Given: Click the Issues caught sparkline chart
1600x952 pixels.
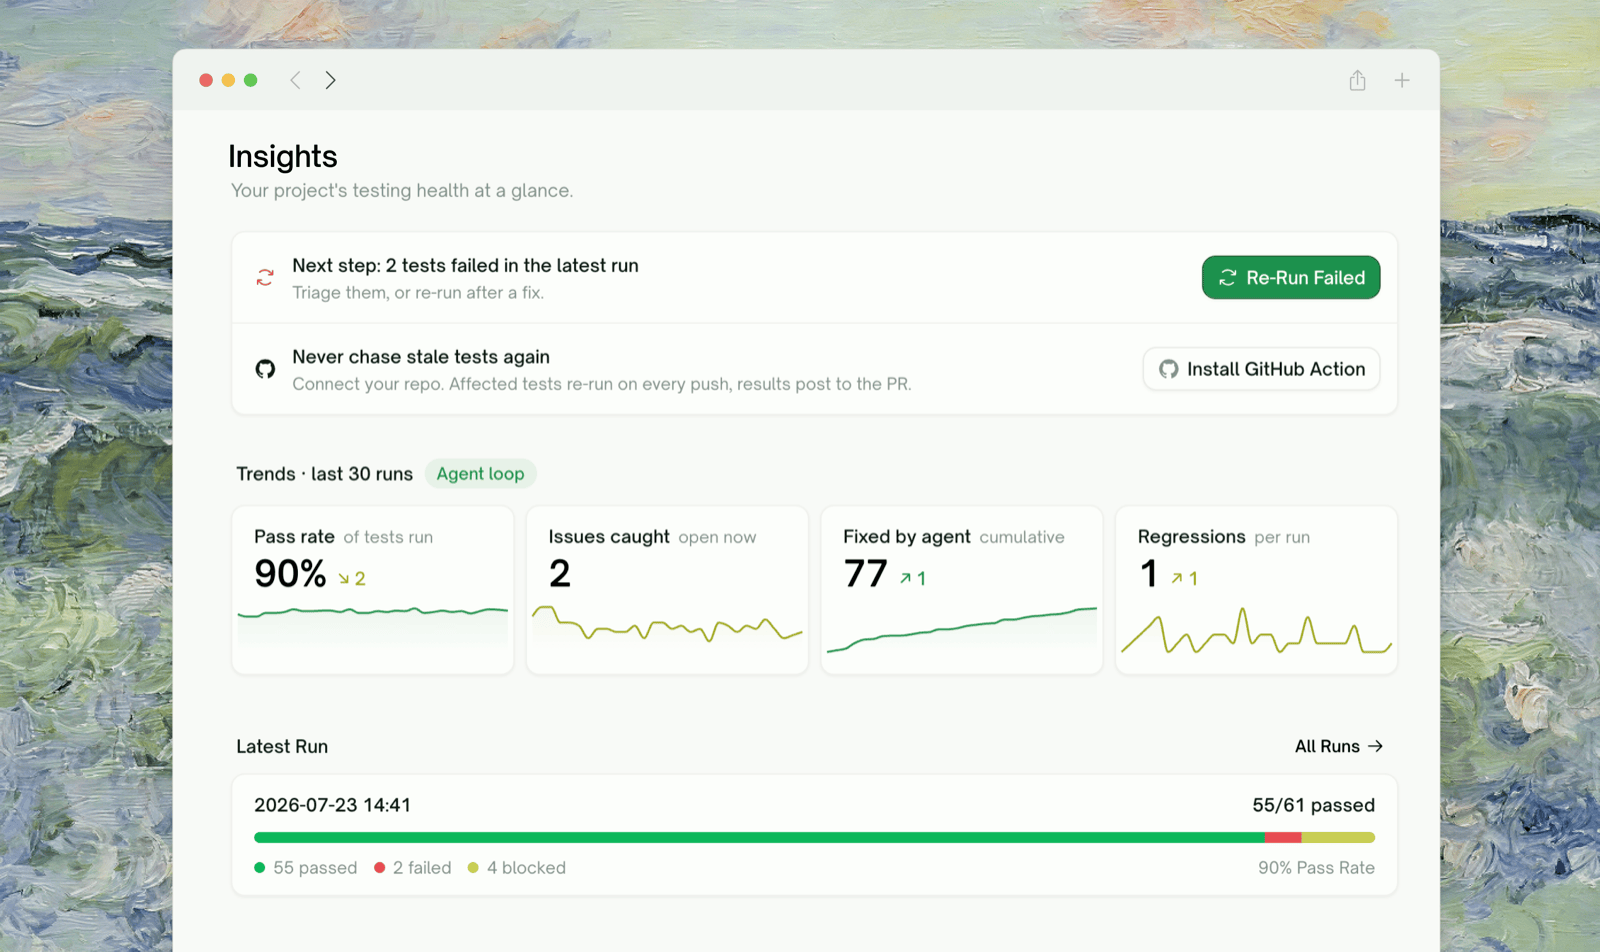Looking at the screenshot, I should click(x=667, y=624).
